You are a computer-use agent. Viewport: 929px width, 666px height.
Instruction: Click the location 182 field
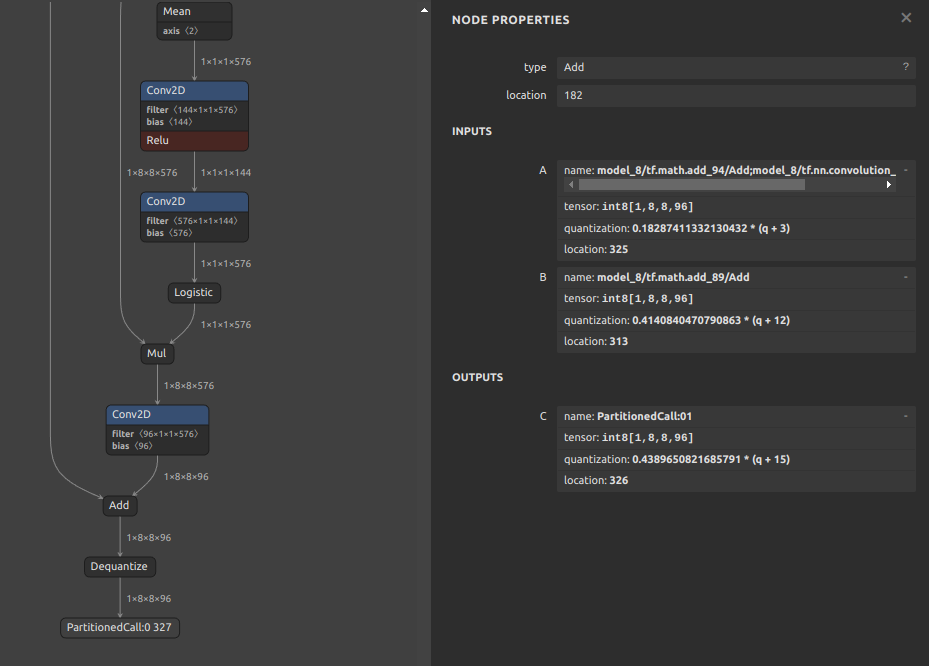pos(737,95)
